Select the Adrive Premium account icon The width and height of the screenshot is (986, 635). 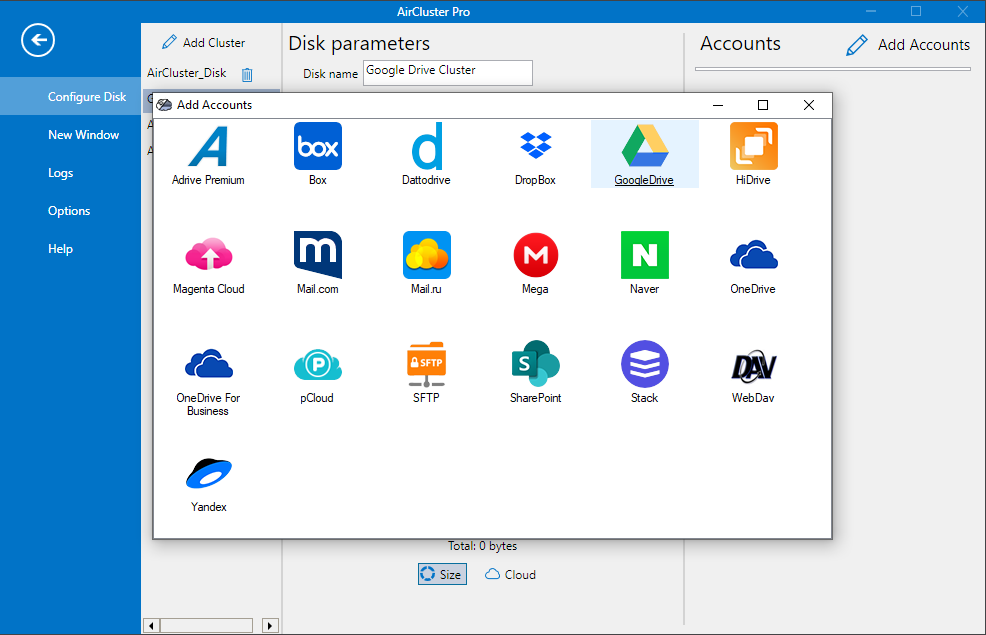point(208,146)
